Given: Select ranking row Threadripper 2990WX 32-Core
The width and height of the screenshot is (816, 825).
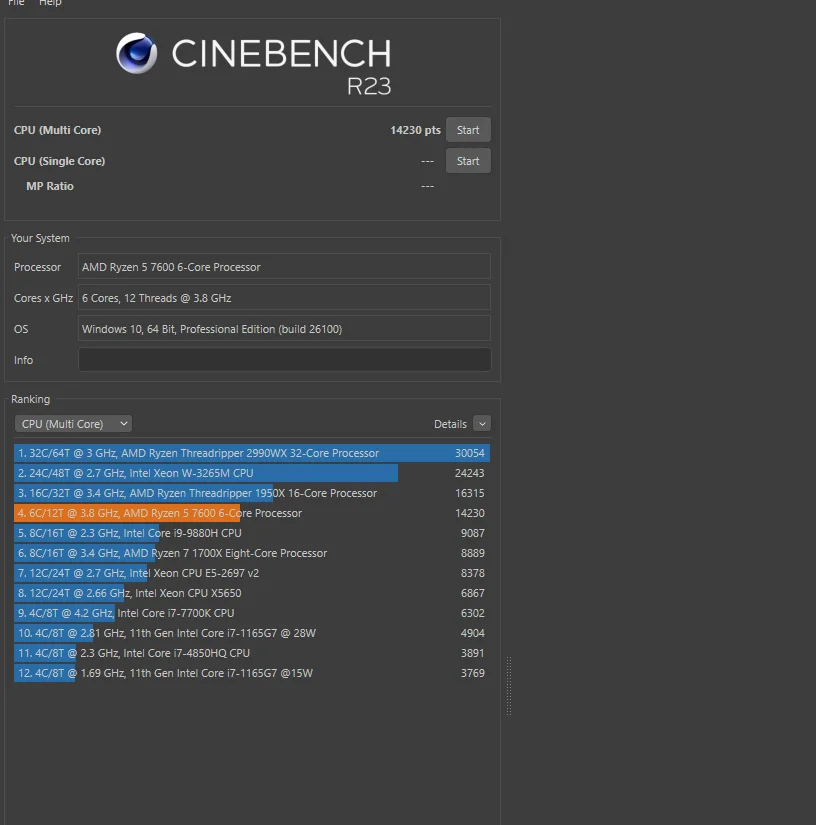Looking at the screenshot, I should click(x=251, y=453).
